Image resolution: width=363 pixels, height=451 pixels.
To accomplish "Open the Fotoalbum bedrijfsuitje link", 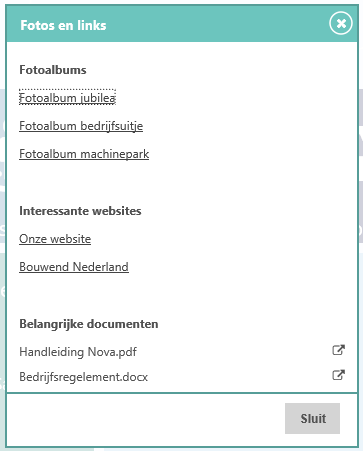I will point(81,126).
